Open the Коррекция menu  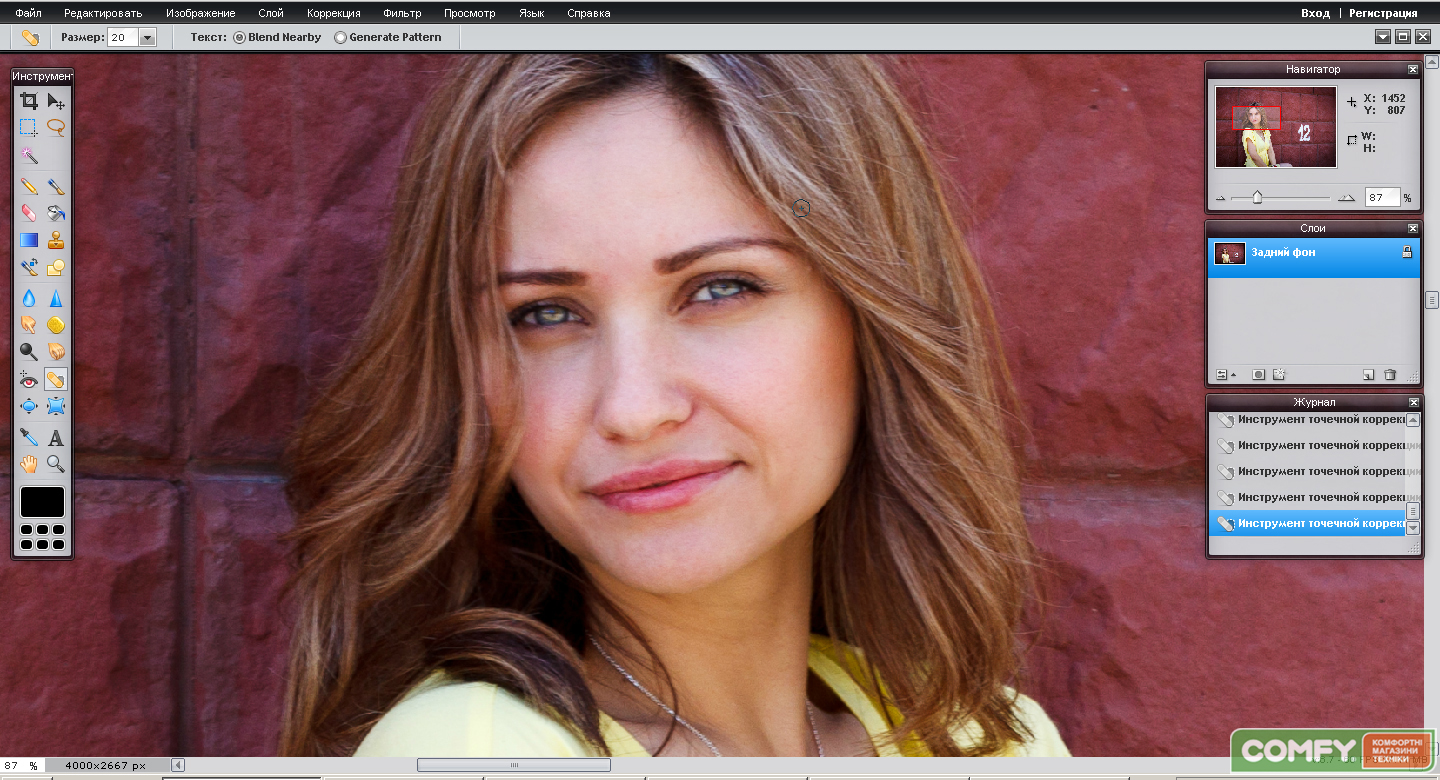coord(334,13)
